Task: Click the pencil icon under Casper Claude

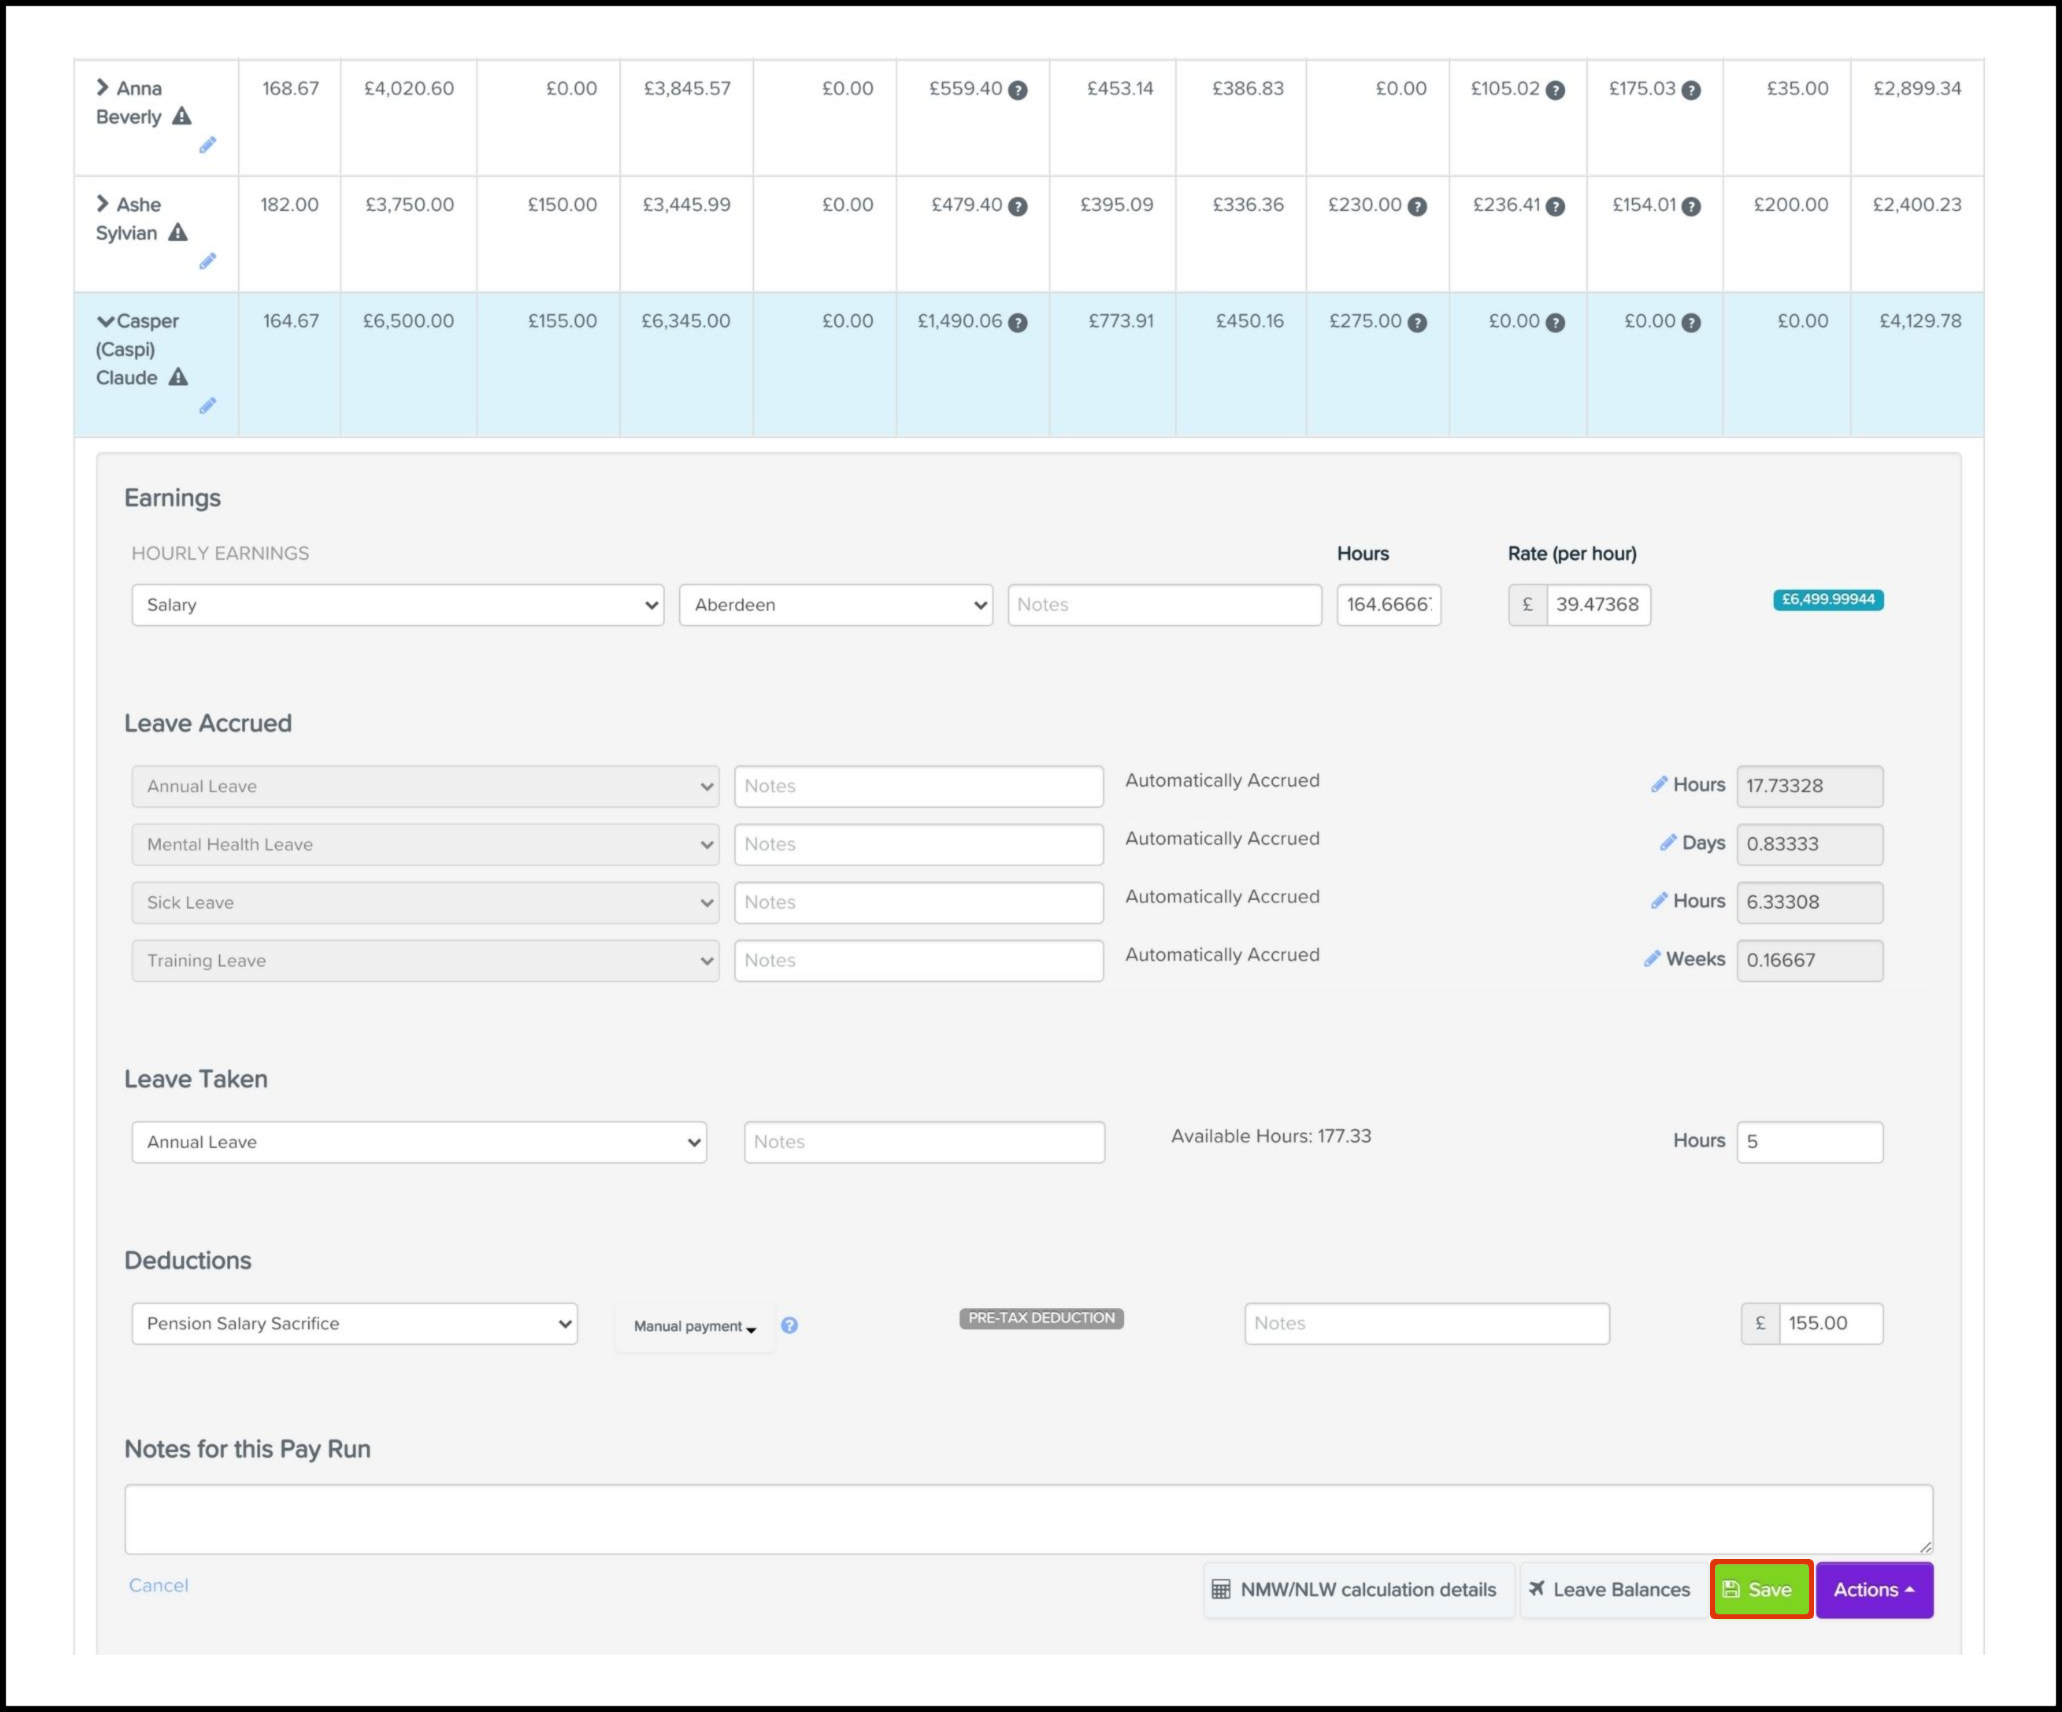Action: click(207, 406)
